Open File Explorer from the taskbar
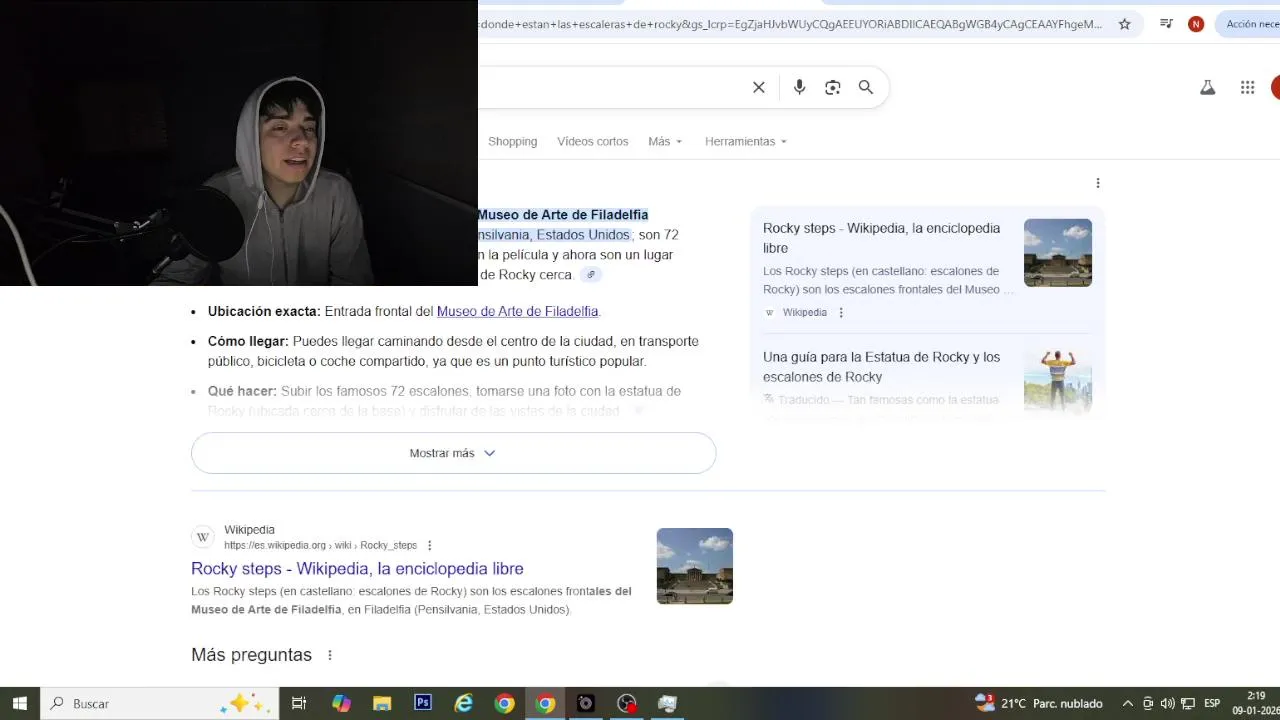Screen dimensions: 1280x720 coord(382,704)
